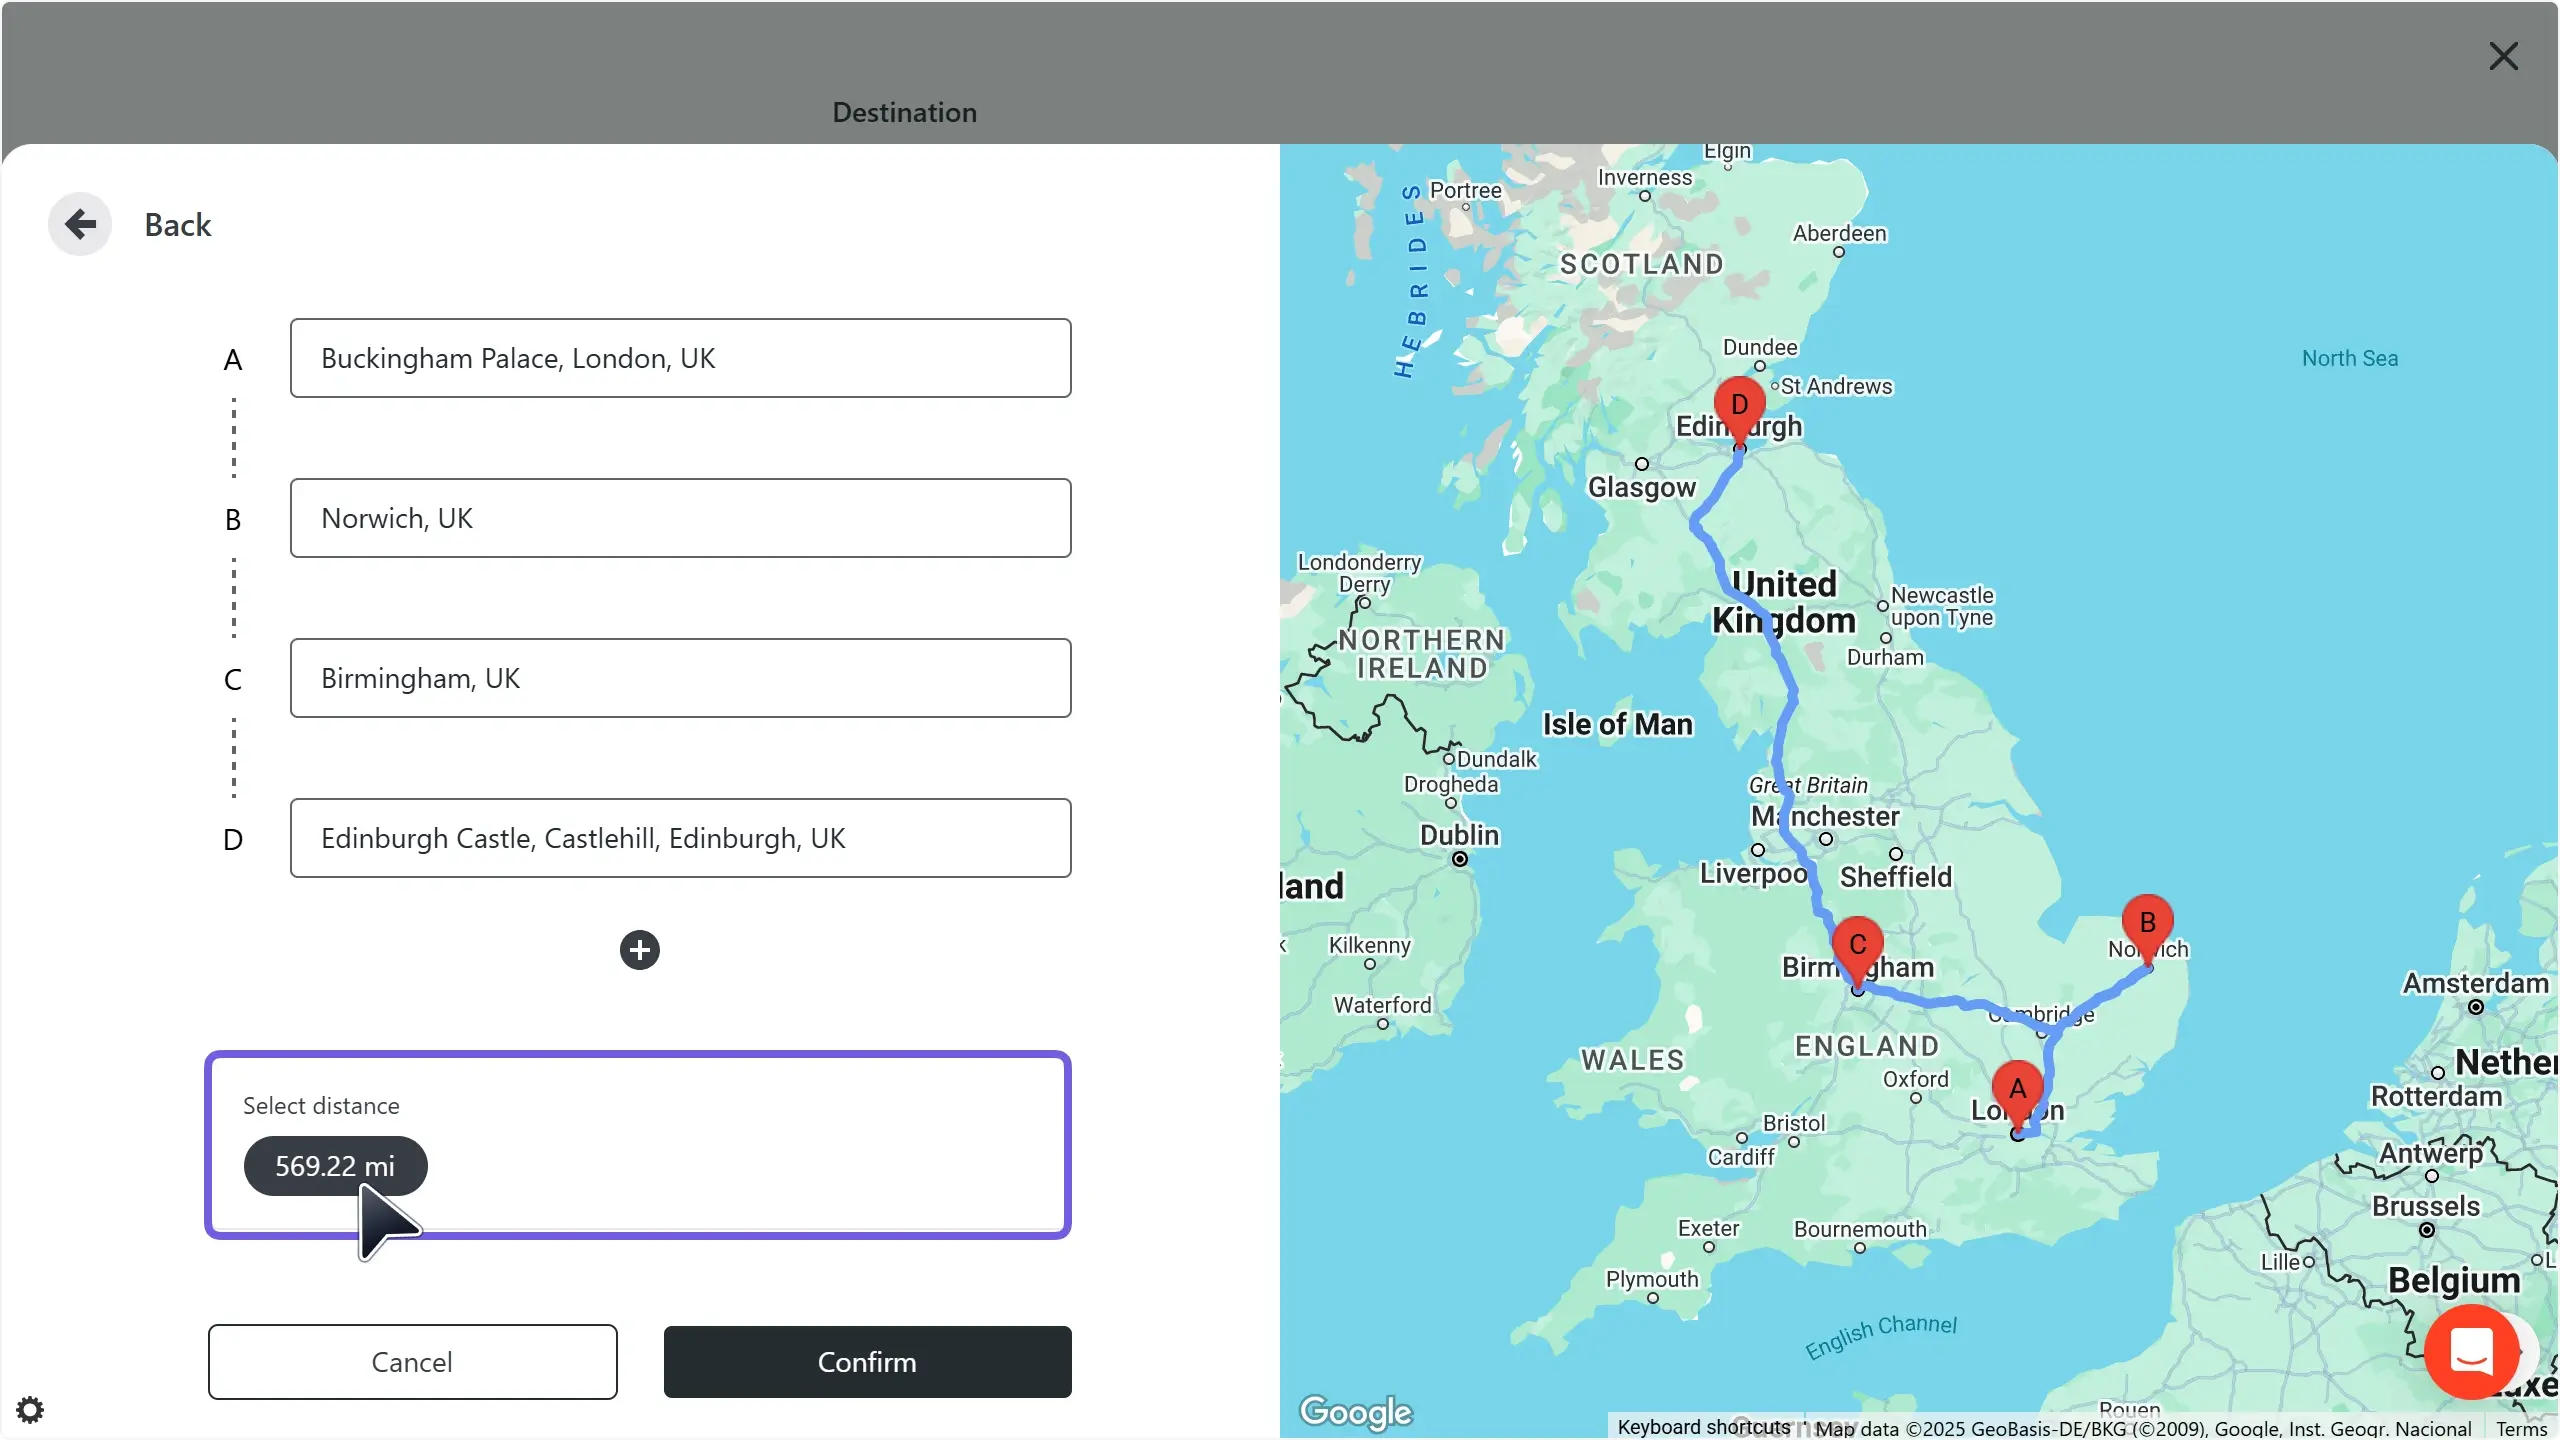Click the Back text label

[x=178, y=225]
